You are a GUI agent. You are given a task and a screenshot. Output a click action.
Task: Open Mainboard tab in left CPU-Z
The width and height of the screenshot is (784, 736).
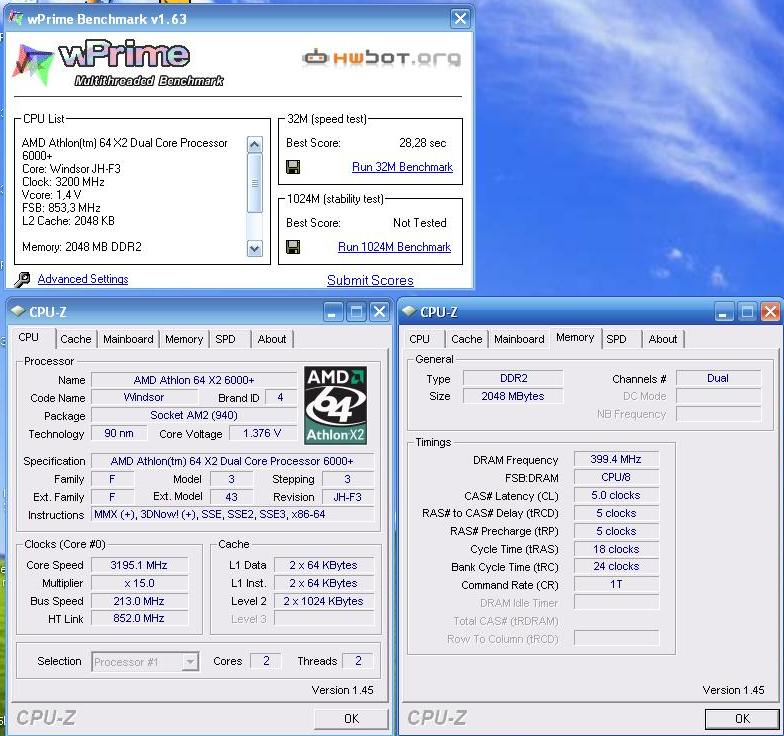point(128,339)
